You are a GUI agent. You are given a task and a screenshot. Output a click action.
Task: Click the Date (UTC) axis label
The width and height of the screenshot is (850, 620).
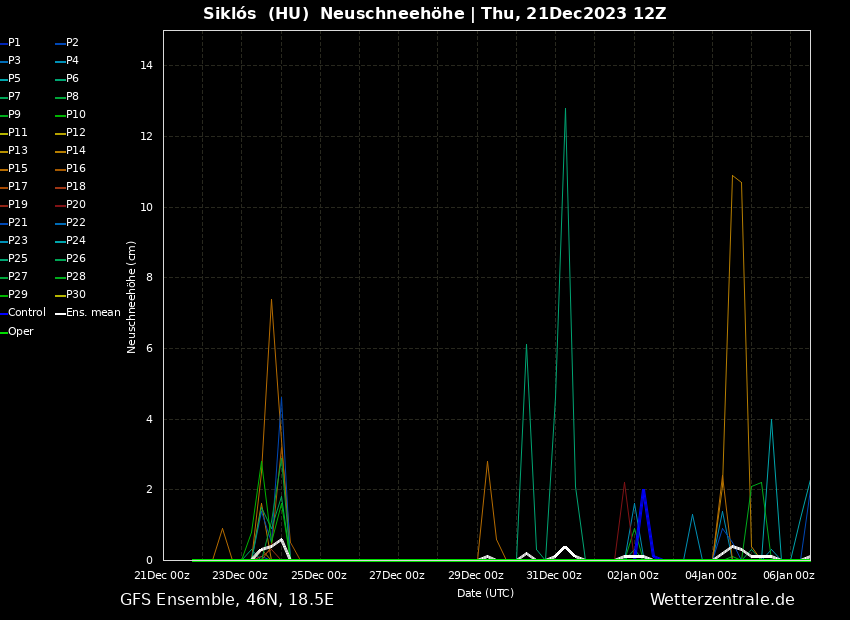(485, 593)
